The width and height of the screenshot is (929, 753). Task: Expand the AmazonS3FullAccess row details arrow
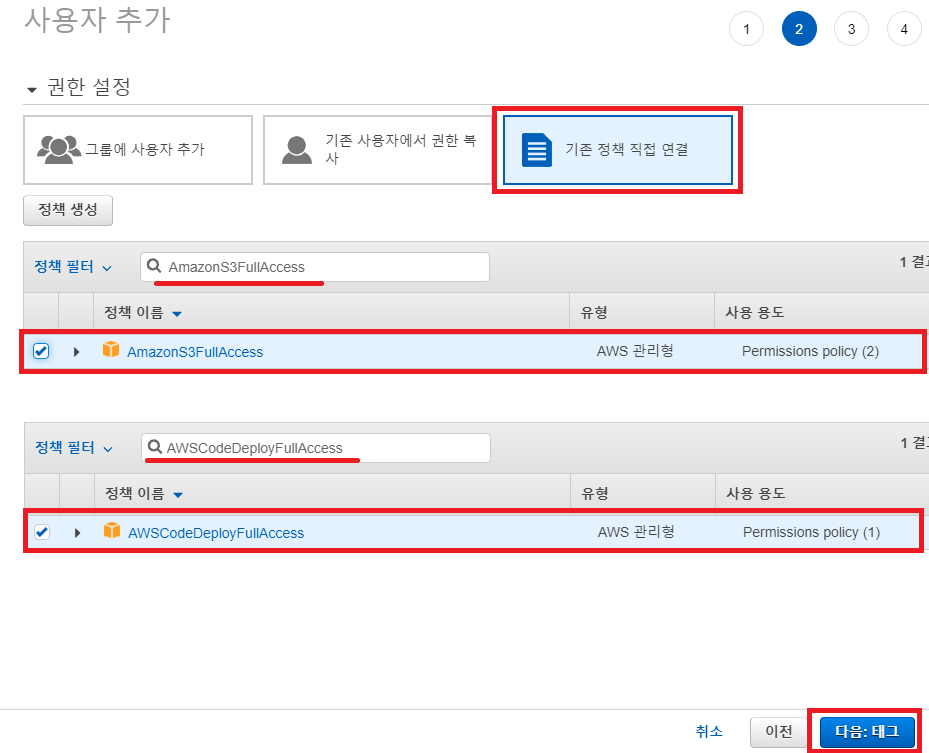[76, 352]
